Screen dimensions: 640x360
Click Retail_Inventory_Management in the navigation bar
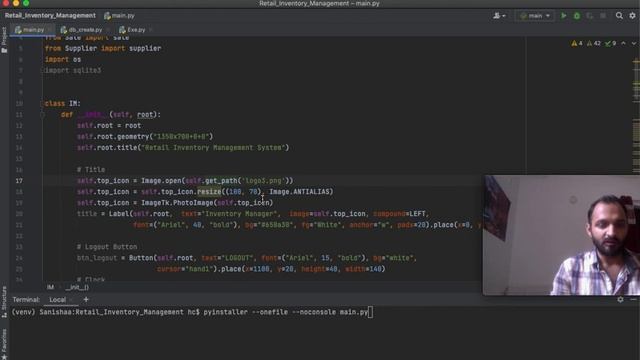(x=50, y=16)
